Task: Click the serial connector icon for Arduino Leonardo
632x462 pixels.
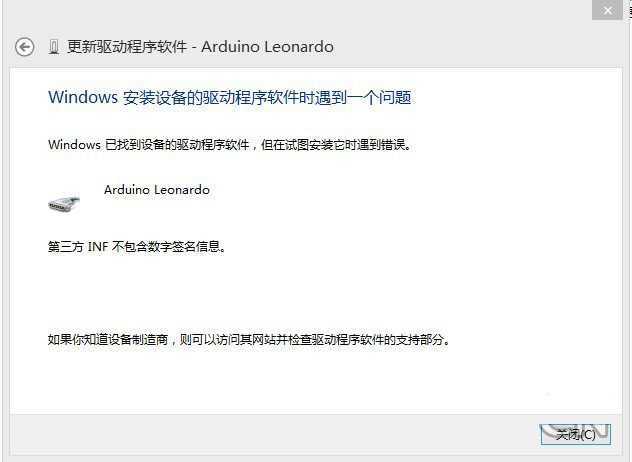Action: (x=64, y=203)
